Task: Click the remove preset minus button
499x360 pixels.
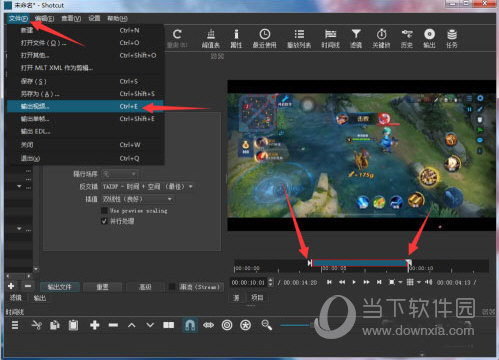Action: (28, 286)
